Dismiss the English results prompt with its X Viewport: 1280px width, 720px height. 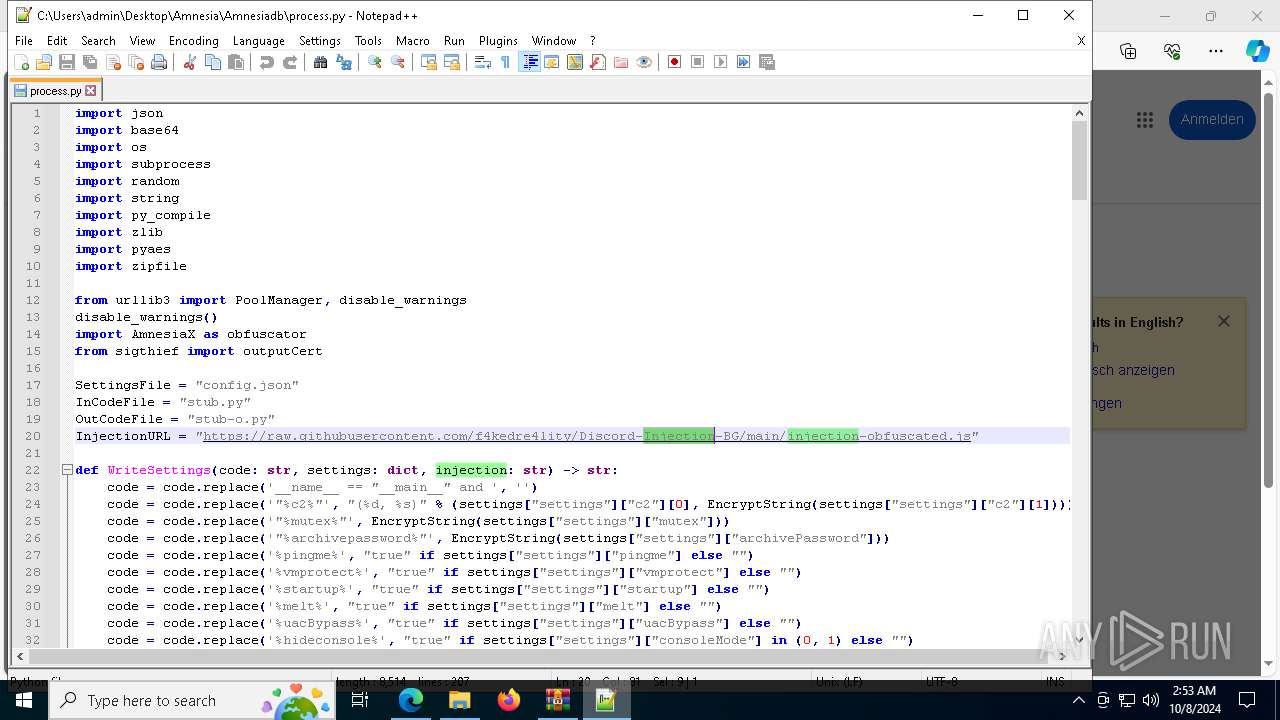tap(1224, 321)
